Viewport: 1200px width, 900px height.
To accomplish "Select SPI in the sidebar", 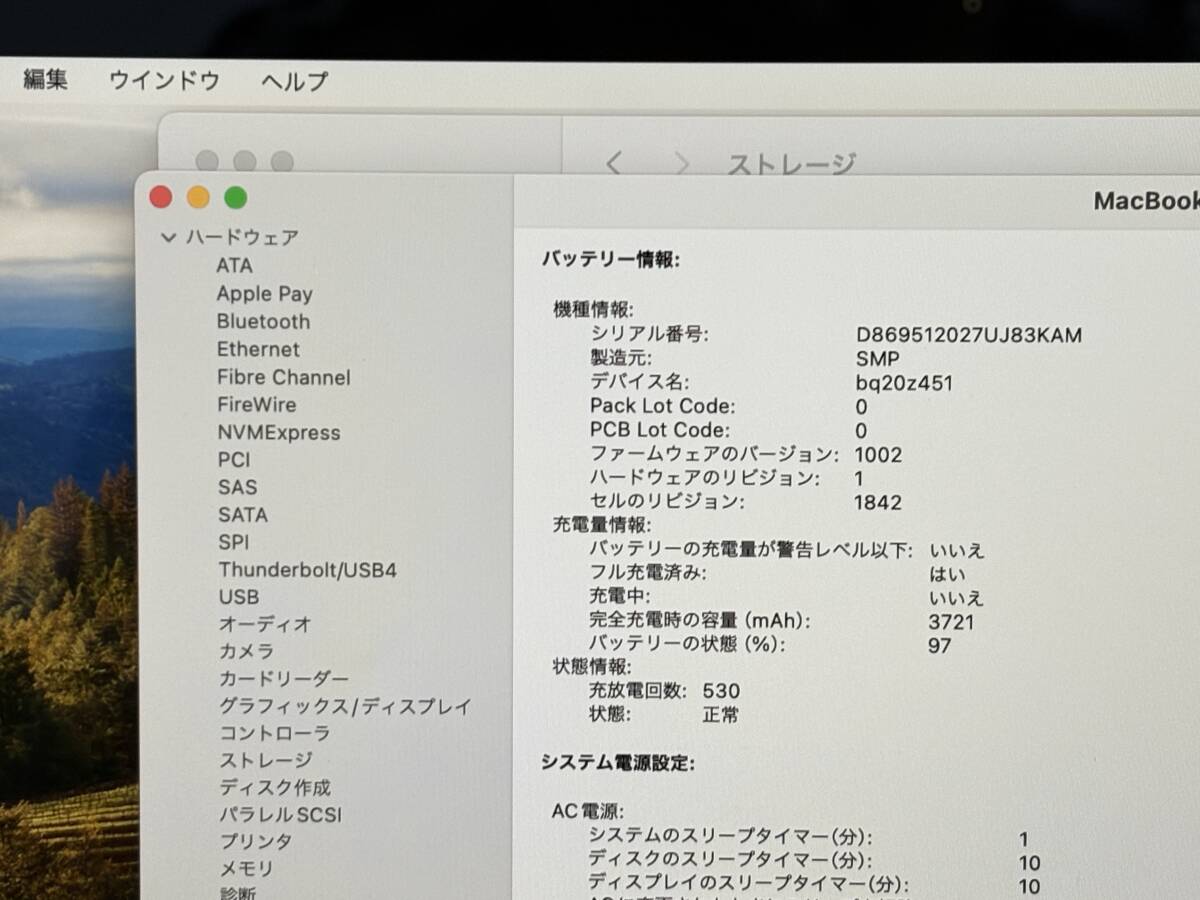I will [234, 542].
